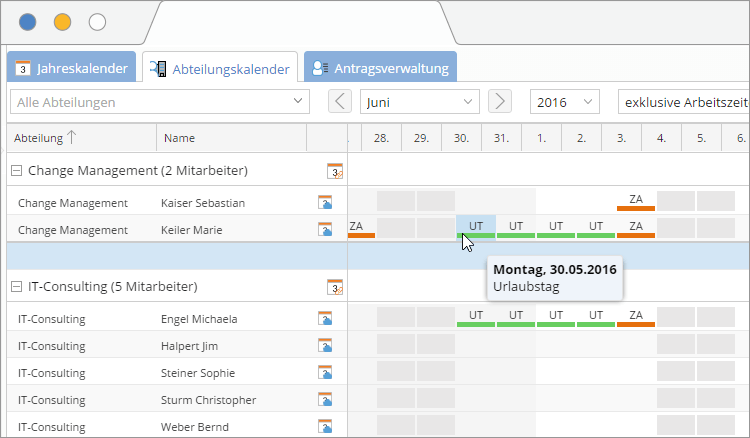Open calendar icon in Change Management group row
750x438 pixels.
(335, 171)
